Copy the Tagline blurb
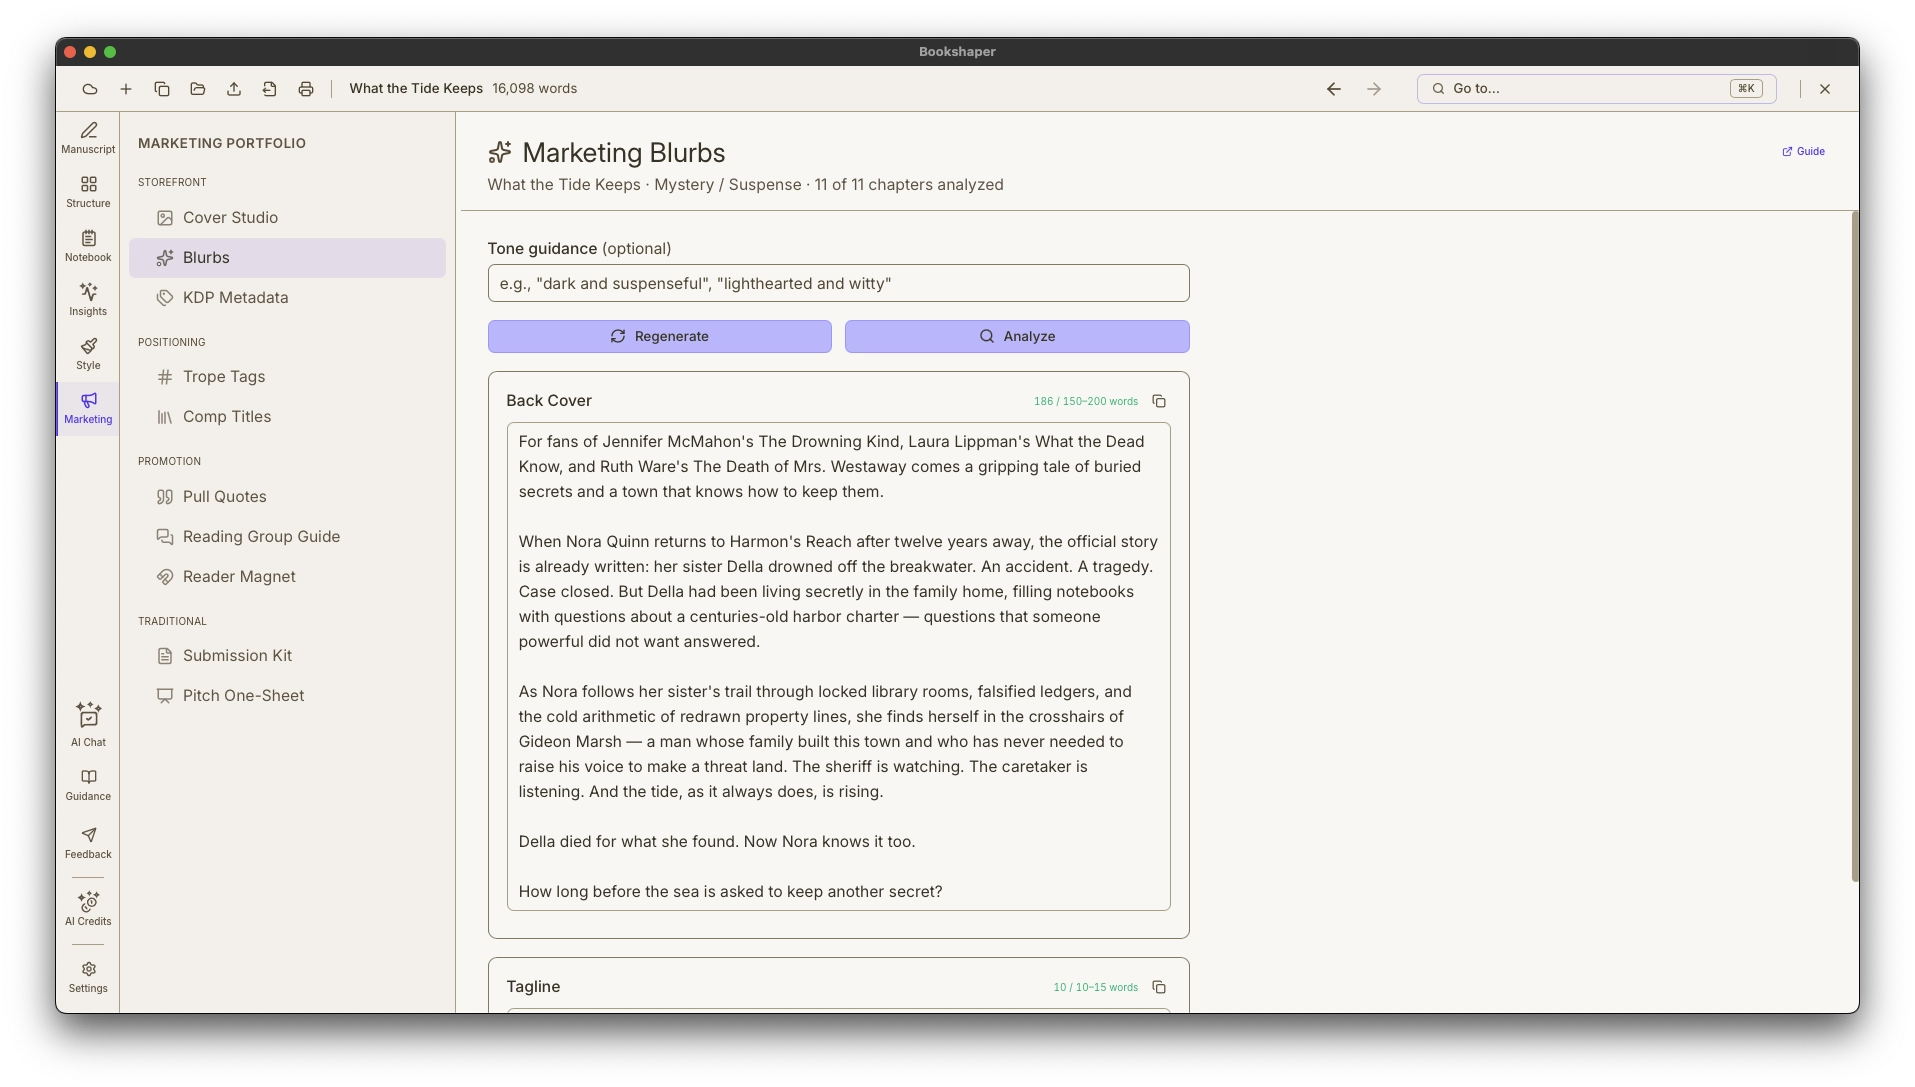 point(1159,987)
